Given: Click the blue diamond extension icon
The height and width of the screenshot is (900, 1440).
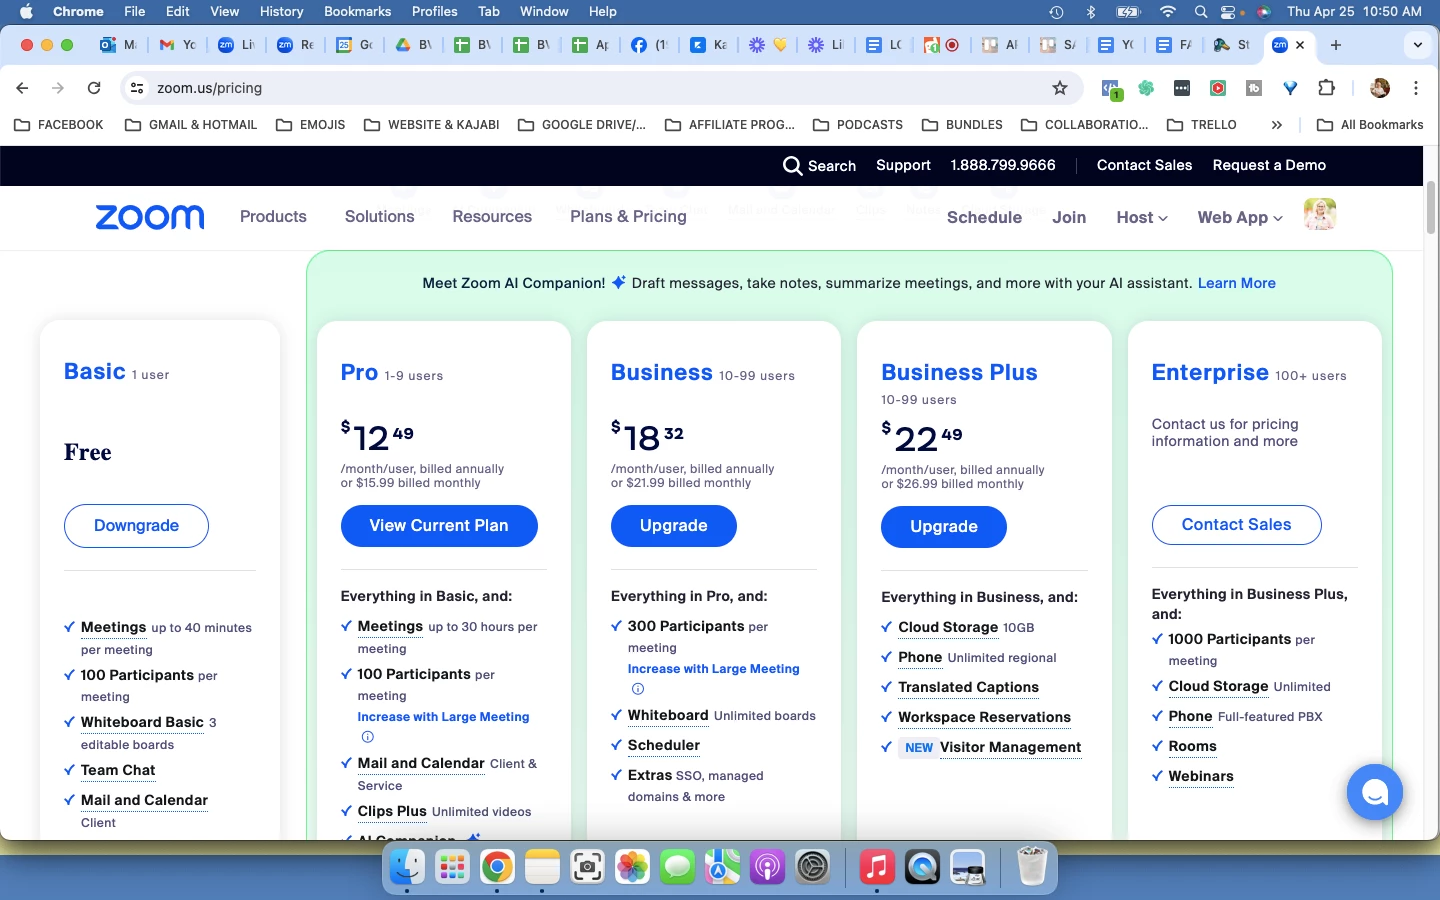Looking at the screenshot, I should (1290, 88).
